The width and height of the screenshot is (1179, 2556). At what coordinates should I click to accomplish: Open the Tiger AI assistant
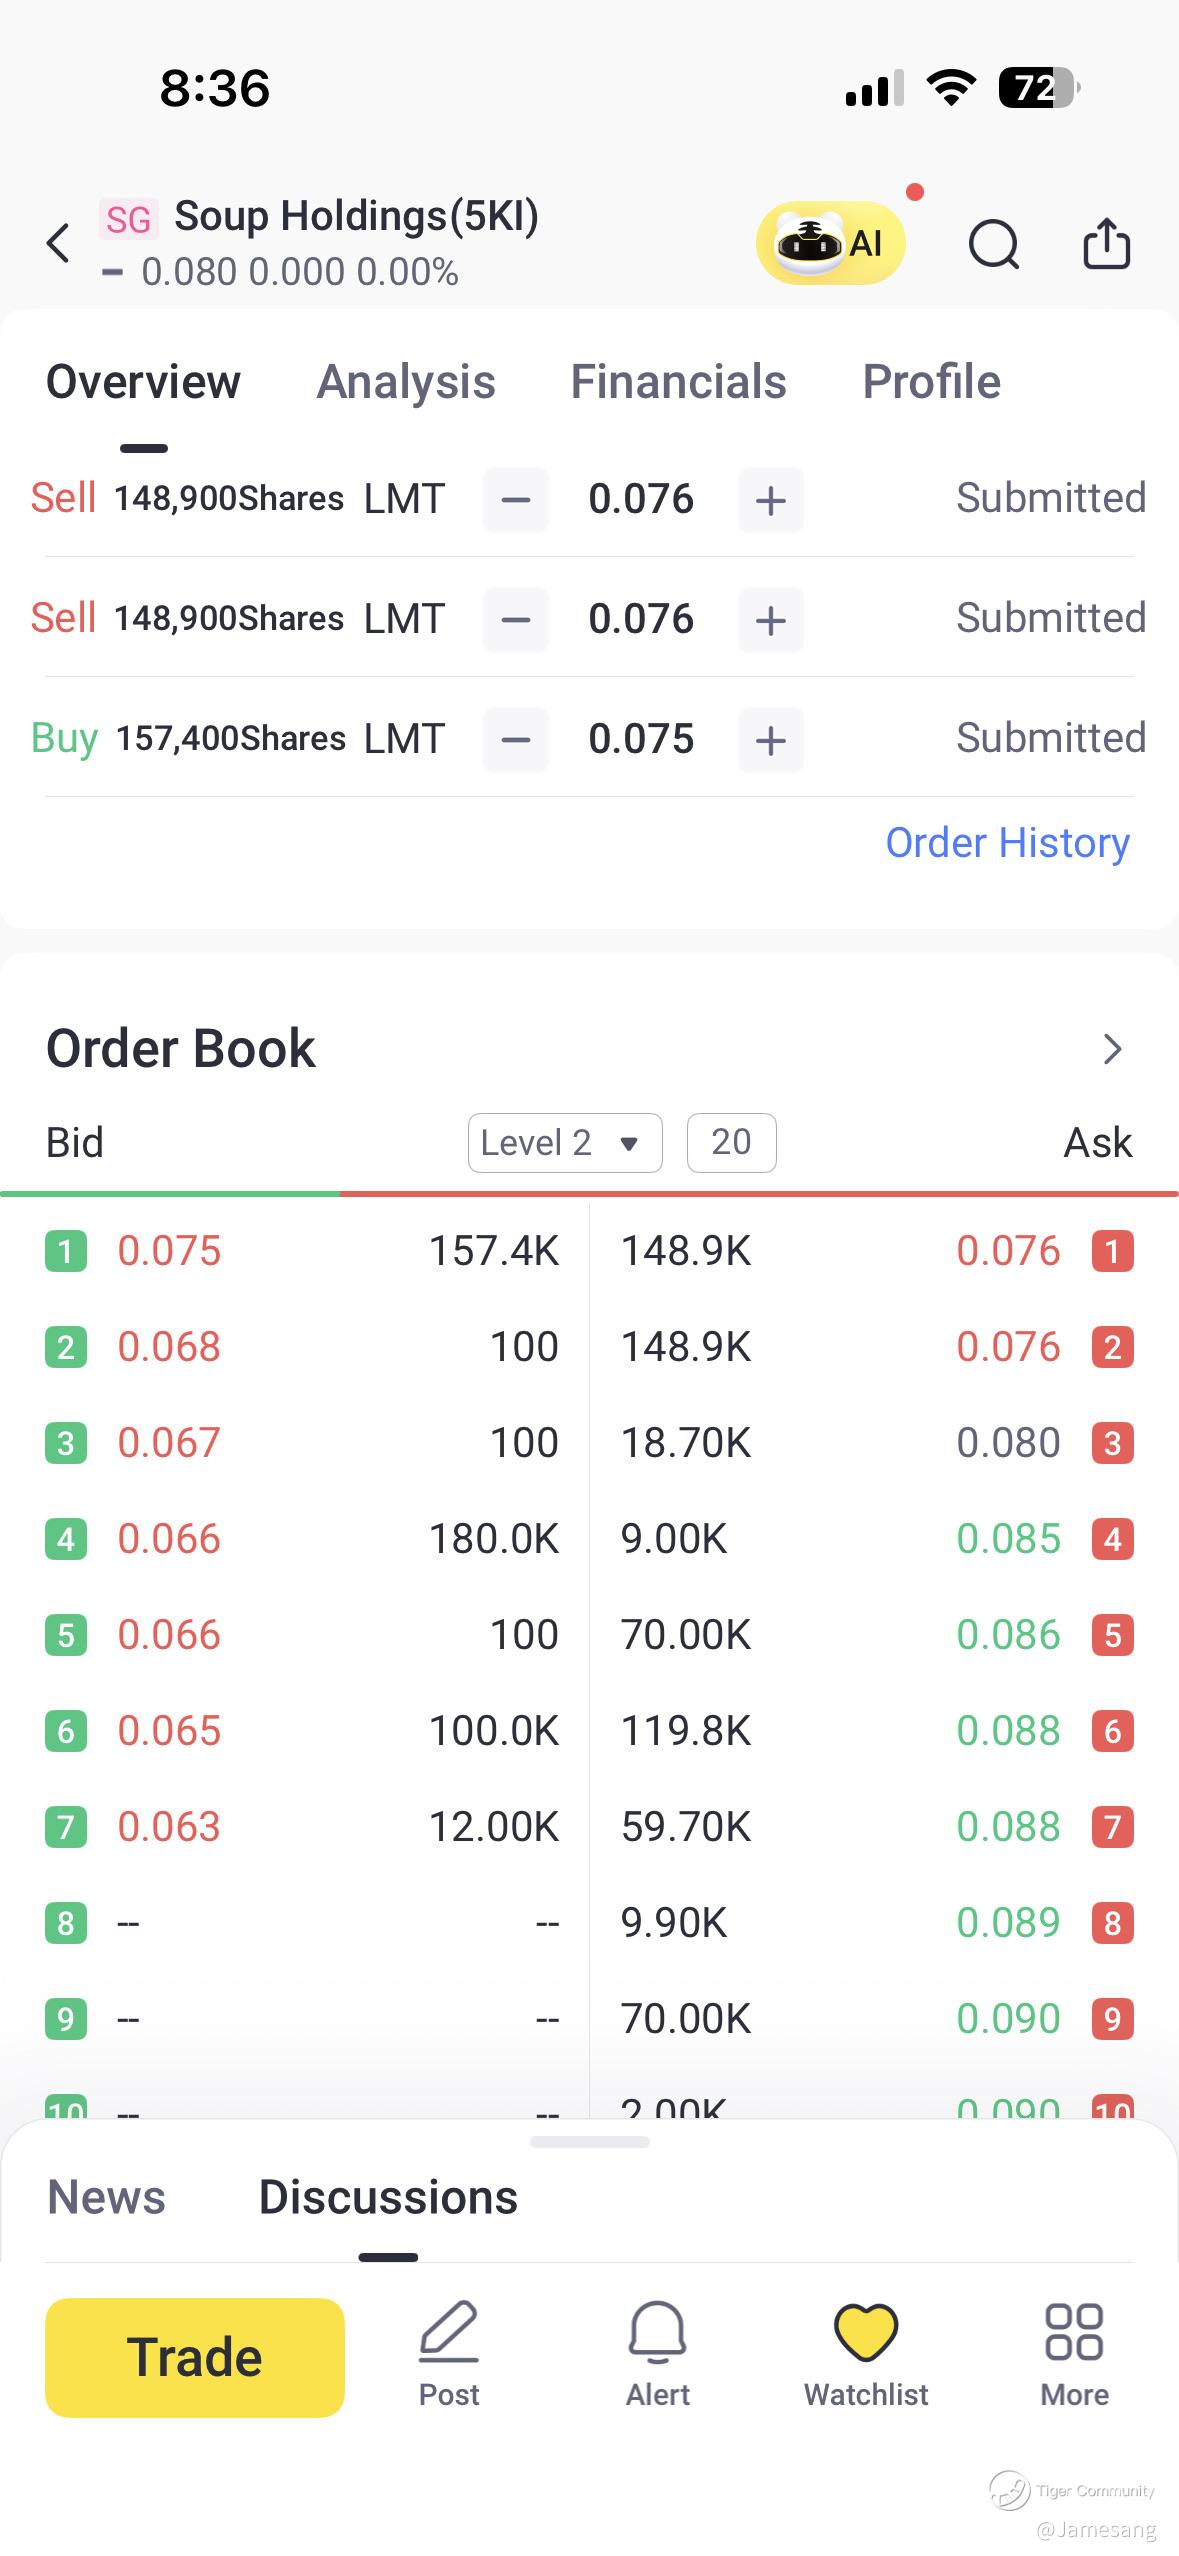tap(830, 243)
